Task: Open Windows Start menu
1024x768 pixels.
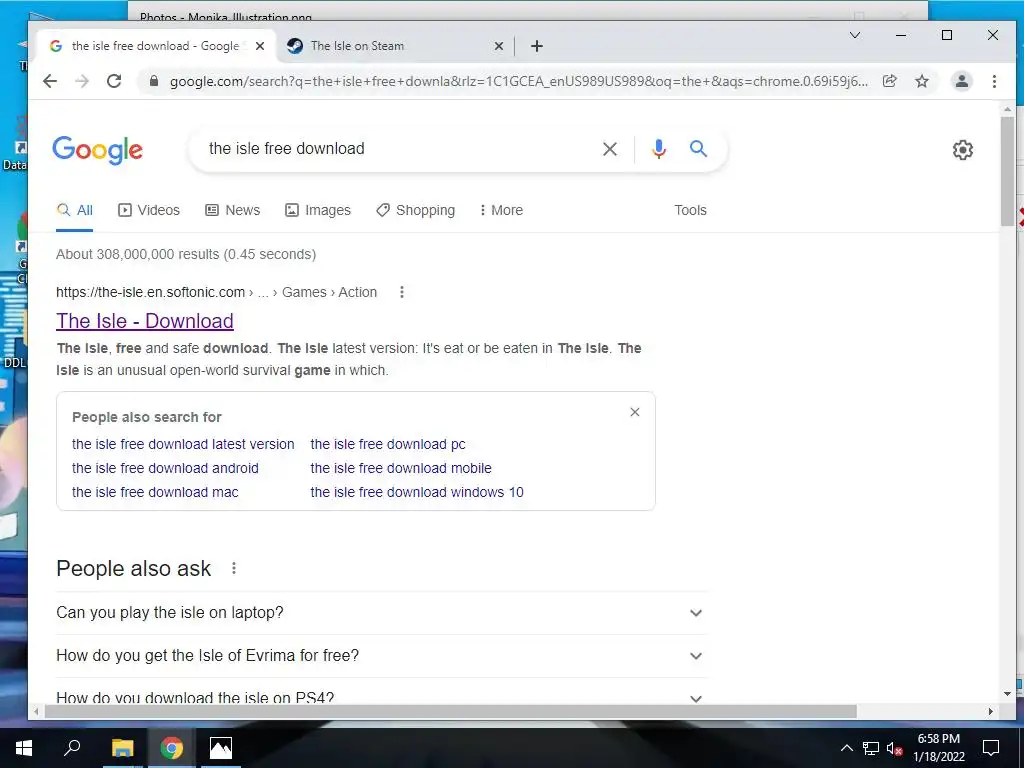Action: 24,748
